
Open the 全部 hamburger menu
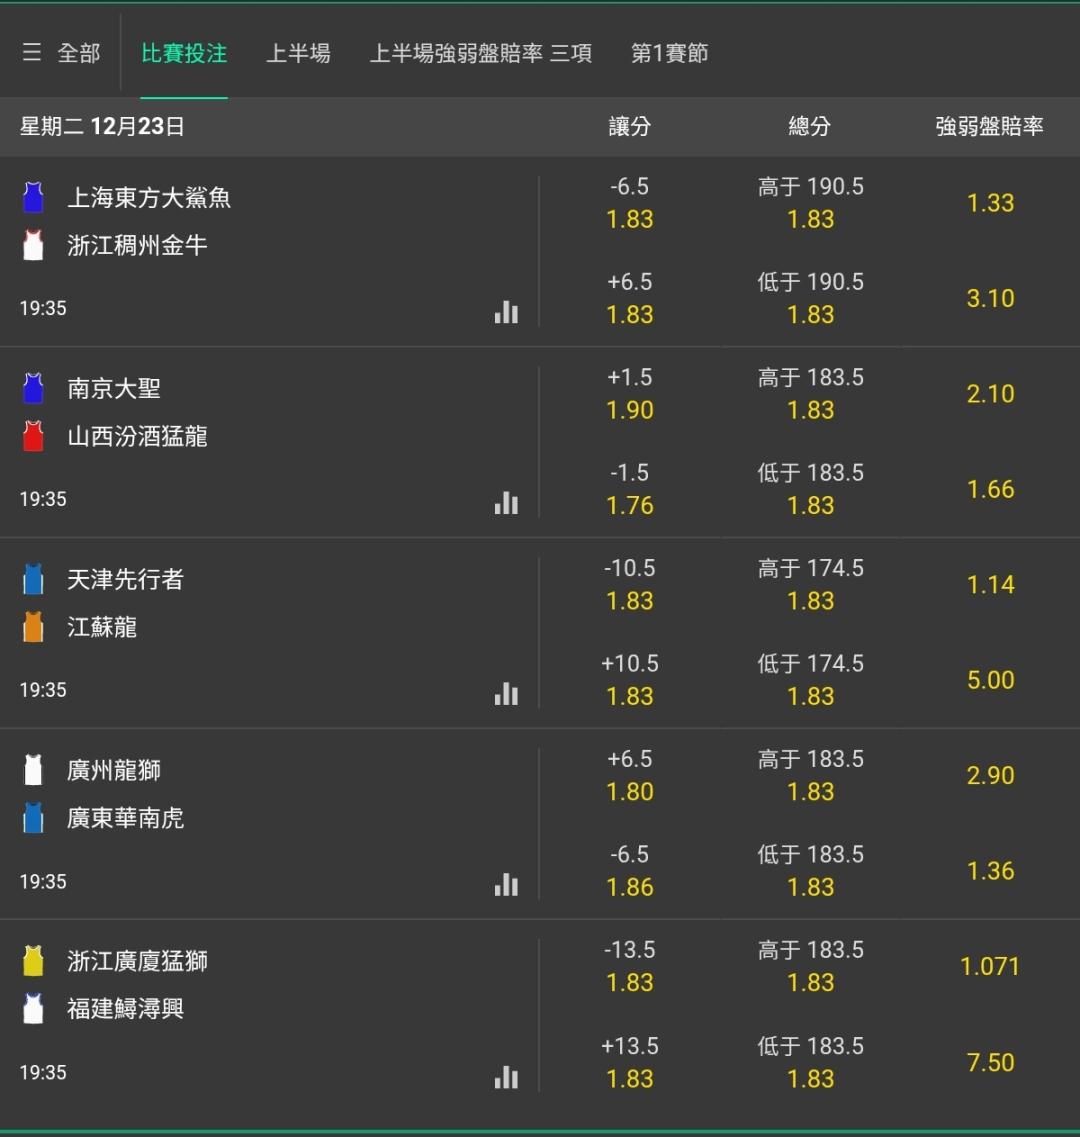point(61,53)
